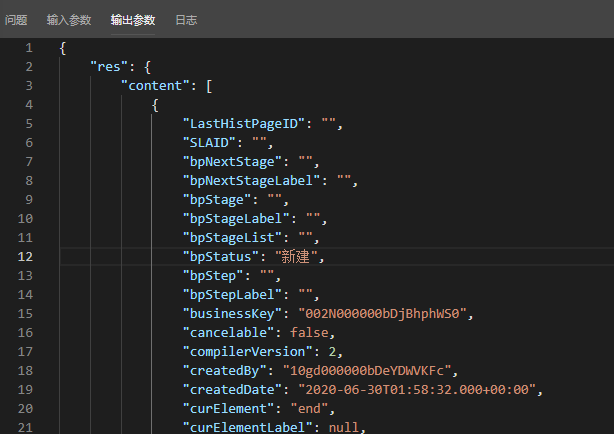This screenshot has height=434, width=614.
Task: Select the 输出参数 tab
Action: (135, 20)
